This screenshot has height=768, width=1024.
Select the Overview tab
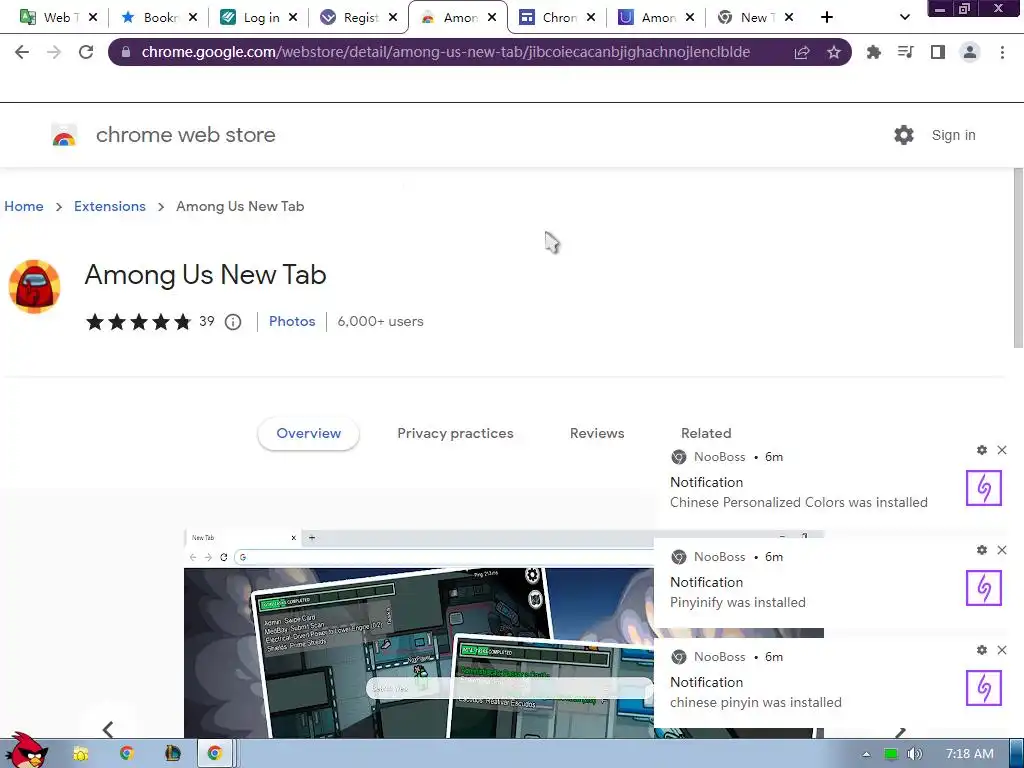pos(308,434)
